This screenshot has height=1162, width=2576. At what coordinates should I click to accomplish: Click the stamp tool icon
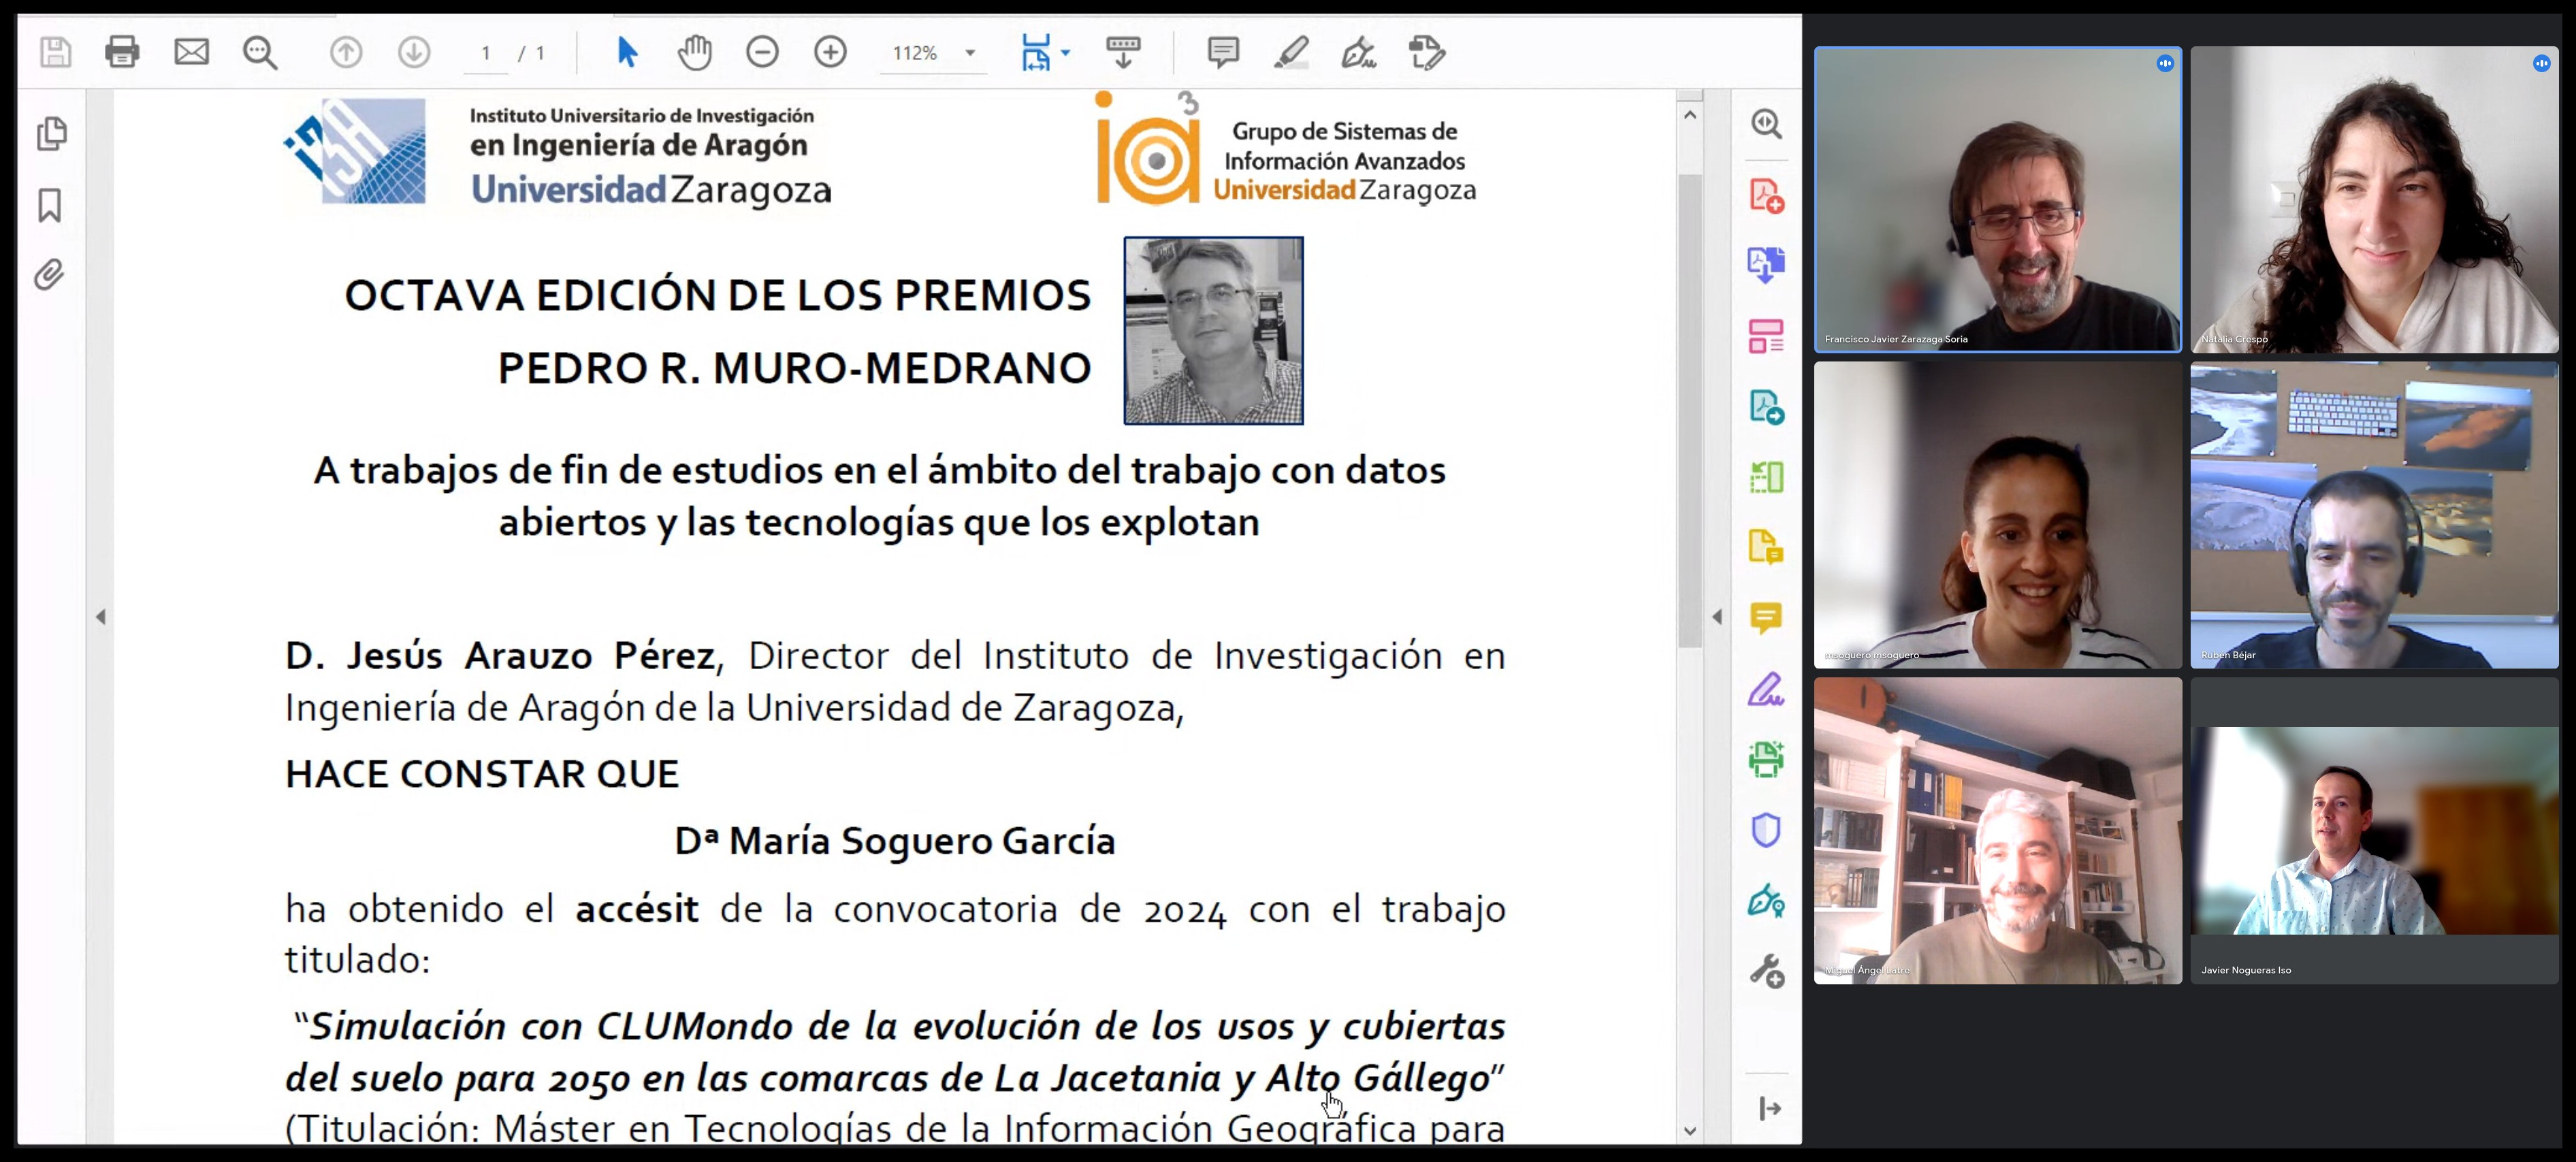click(x=1427, y=52)
